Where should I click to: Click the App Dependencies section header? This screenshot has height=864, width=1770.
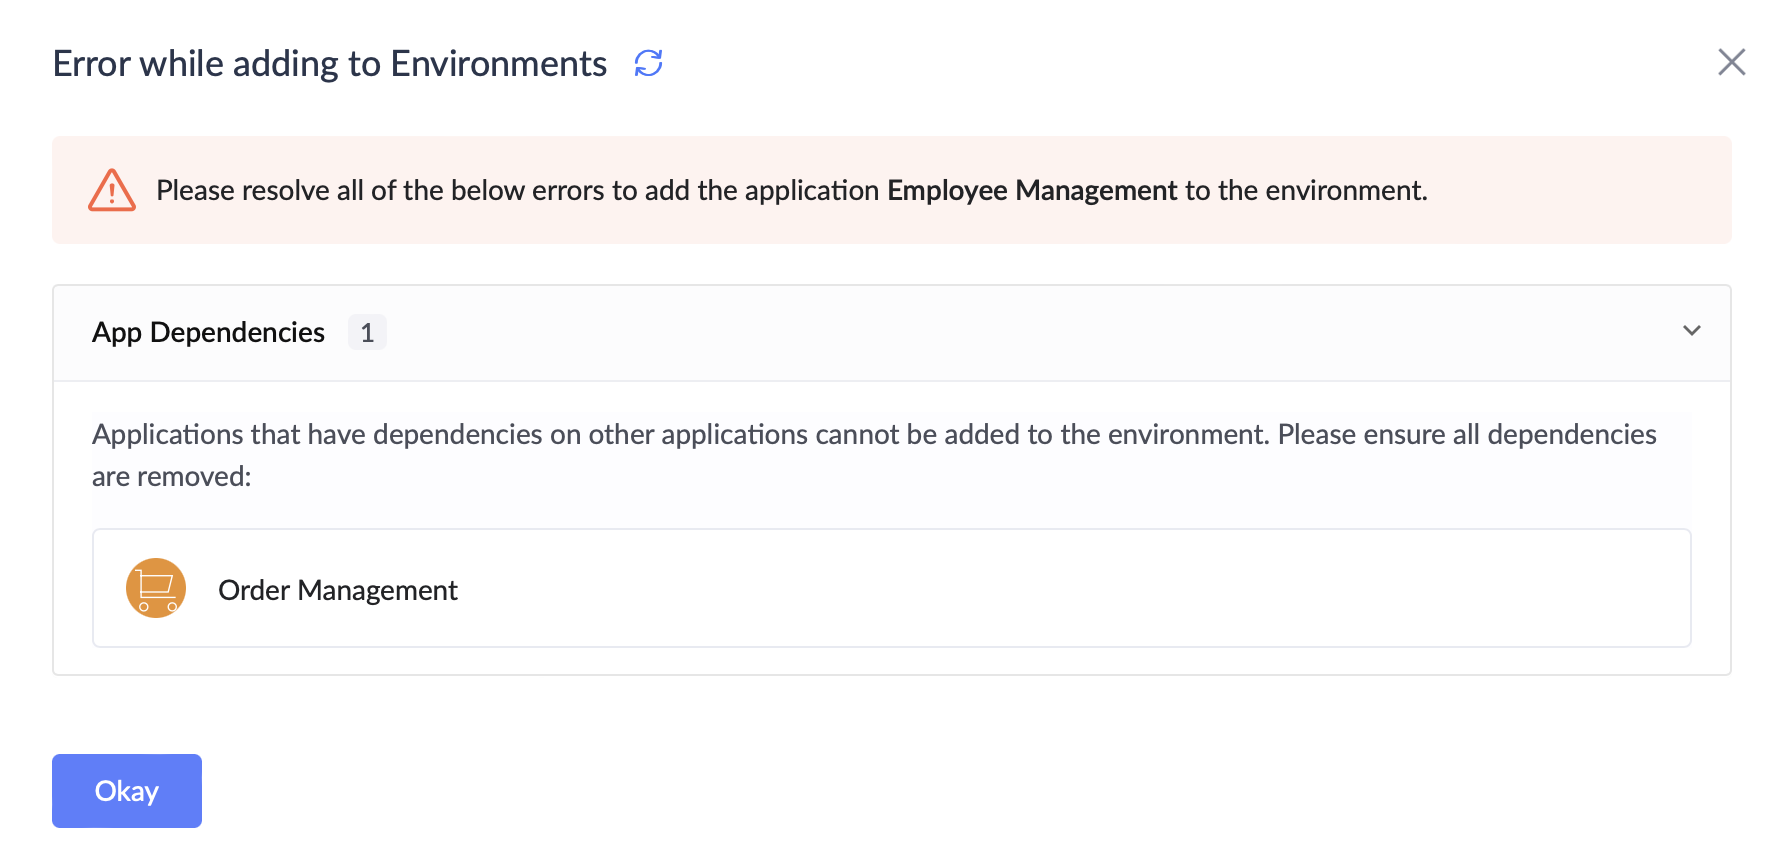pyautogui.click(x=208, y=332)
